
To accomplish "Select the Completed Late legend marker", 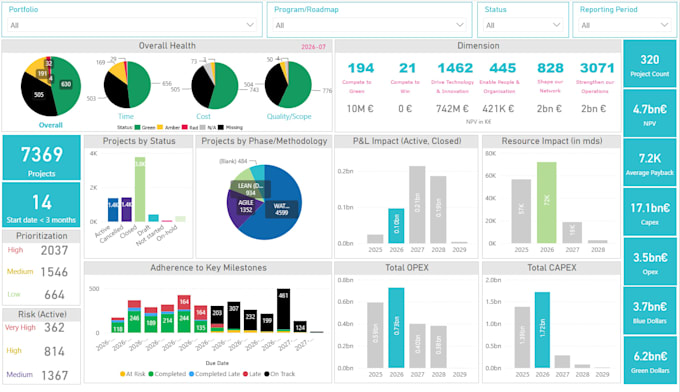I will (191, 374).
